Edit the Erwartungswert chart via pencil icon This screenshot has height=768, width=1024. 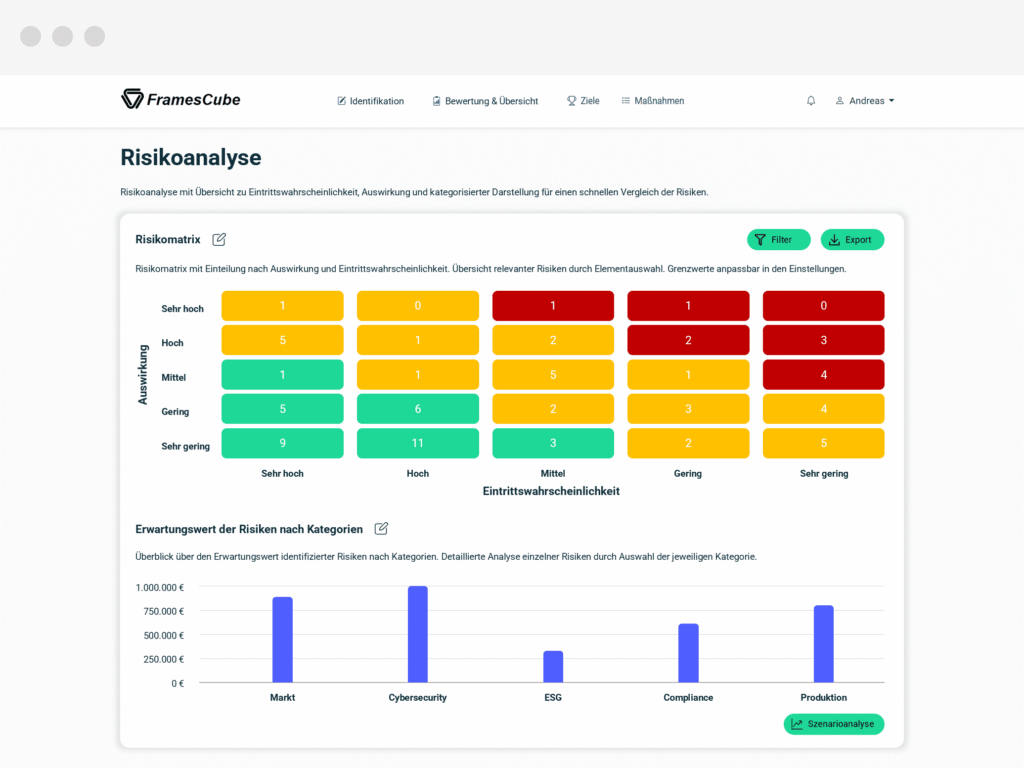[x=381, y=529]
